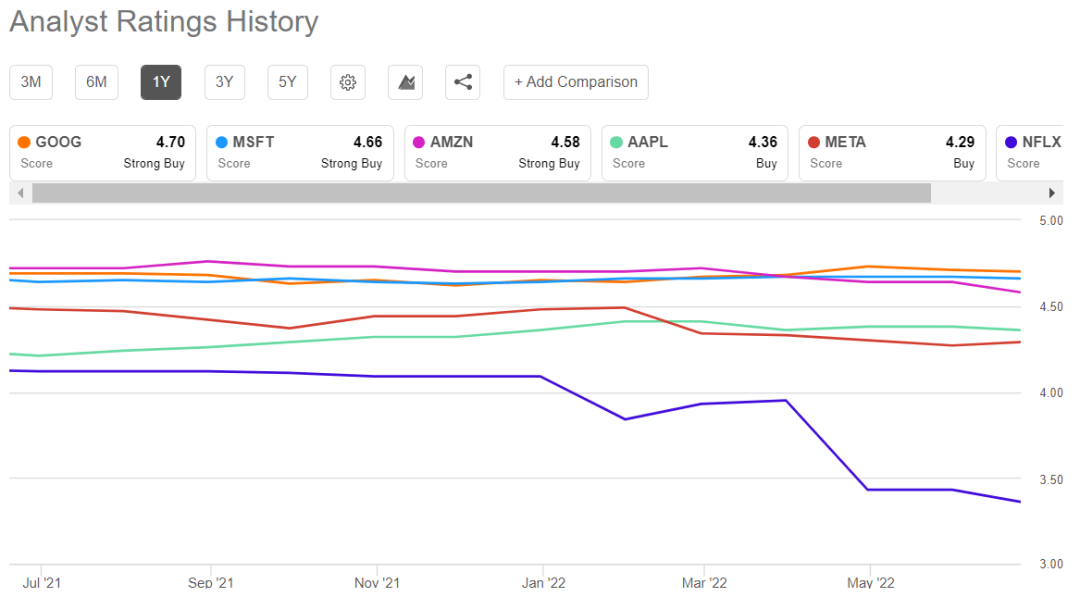This screenshot has height=597, width=1080.
Task: Click the red META legend dot
Action: pyautogui.click(x=814, y=143)
